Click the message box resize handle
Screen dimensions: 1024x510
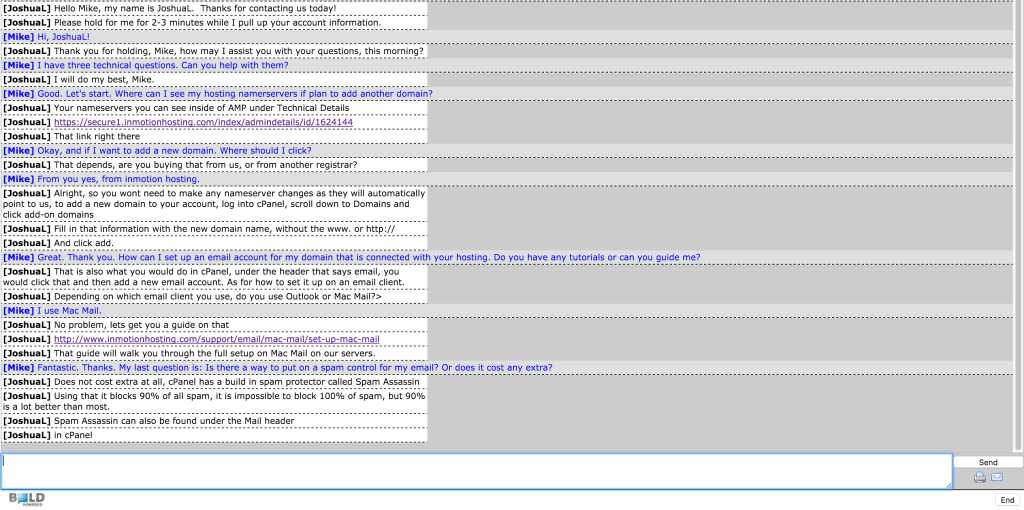(x=946, y=484)
